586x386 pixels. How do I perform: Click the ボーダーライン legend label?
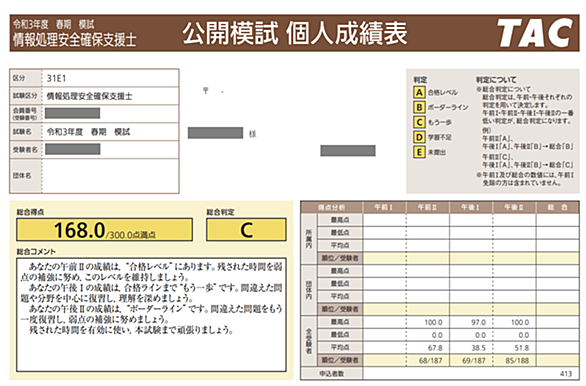(448, 107)
